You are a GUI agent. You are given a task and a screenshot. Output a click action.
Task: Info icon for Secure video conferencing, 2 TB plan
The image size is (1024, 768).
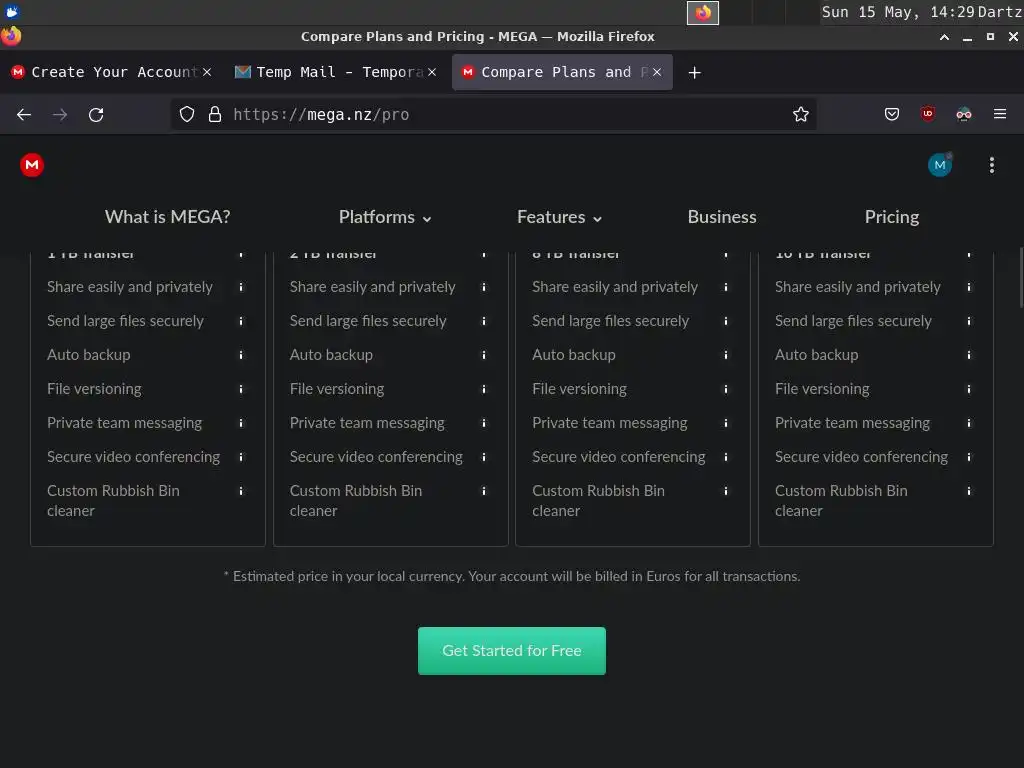pos(484,456)
